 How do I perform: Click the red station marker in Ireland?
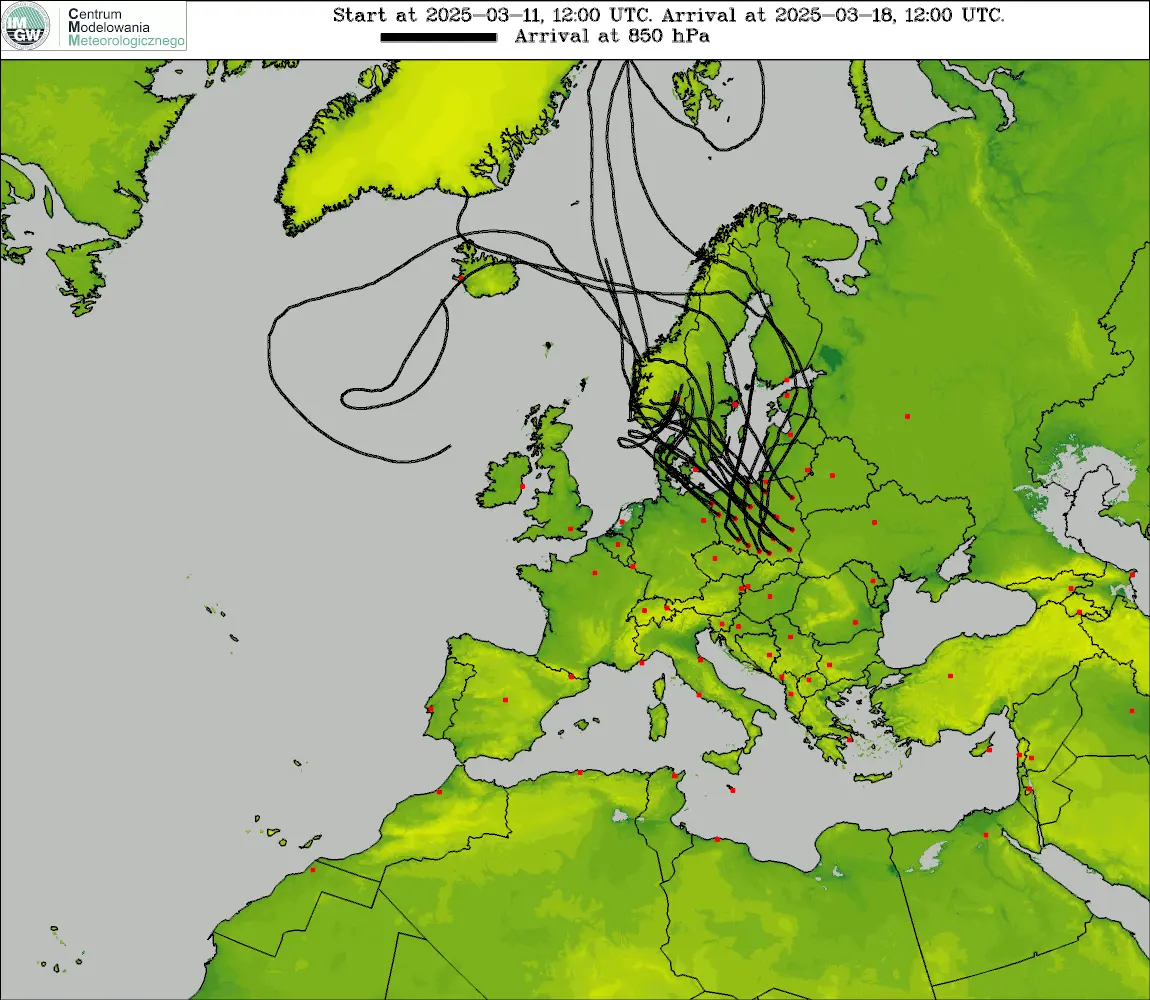(x=522, y=486)
